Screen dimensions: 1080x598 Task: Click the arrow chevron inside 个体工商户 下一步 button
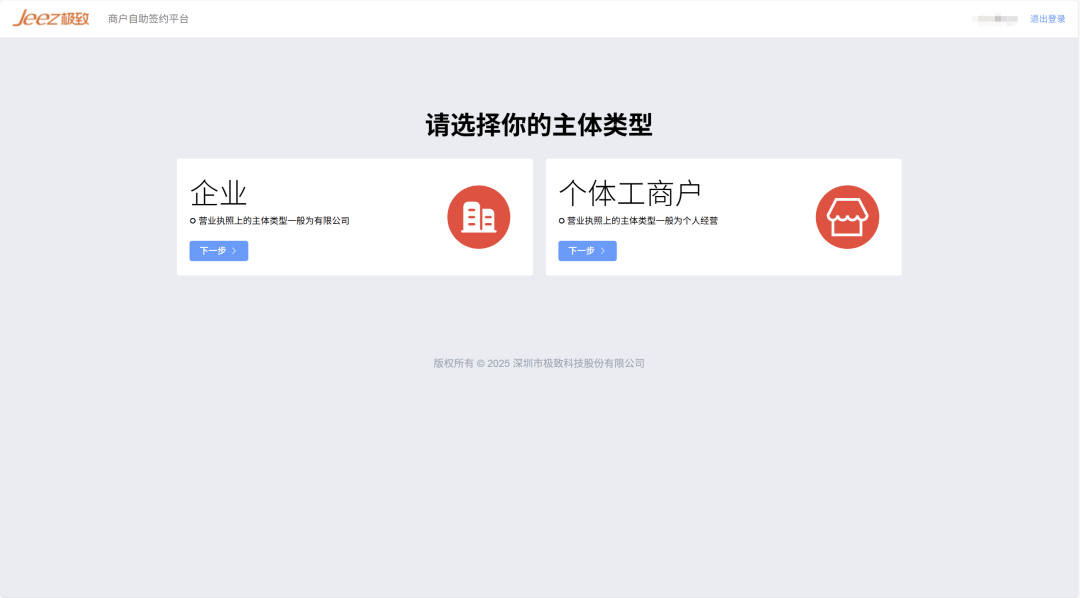602,251
